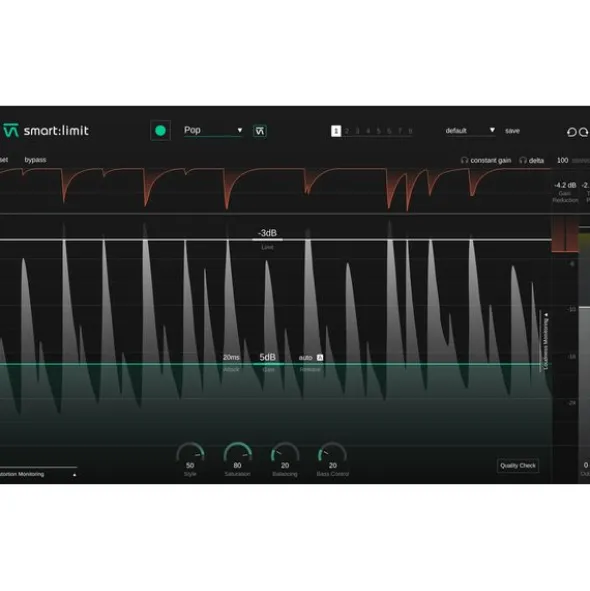
Task: Toggle the auto release A button
Action: (320, 357)
